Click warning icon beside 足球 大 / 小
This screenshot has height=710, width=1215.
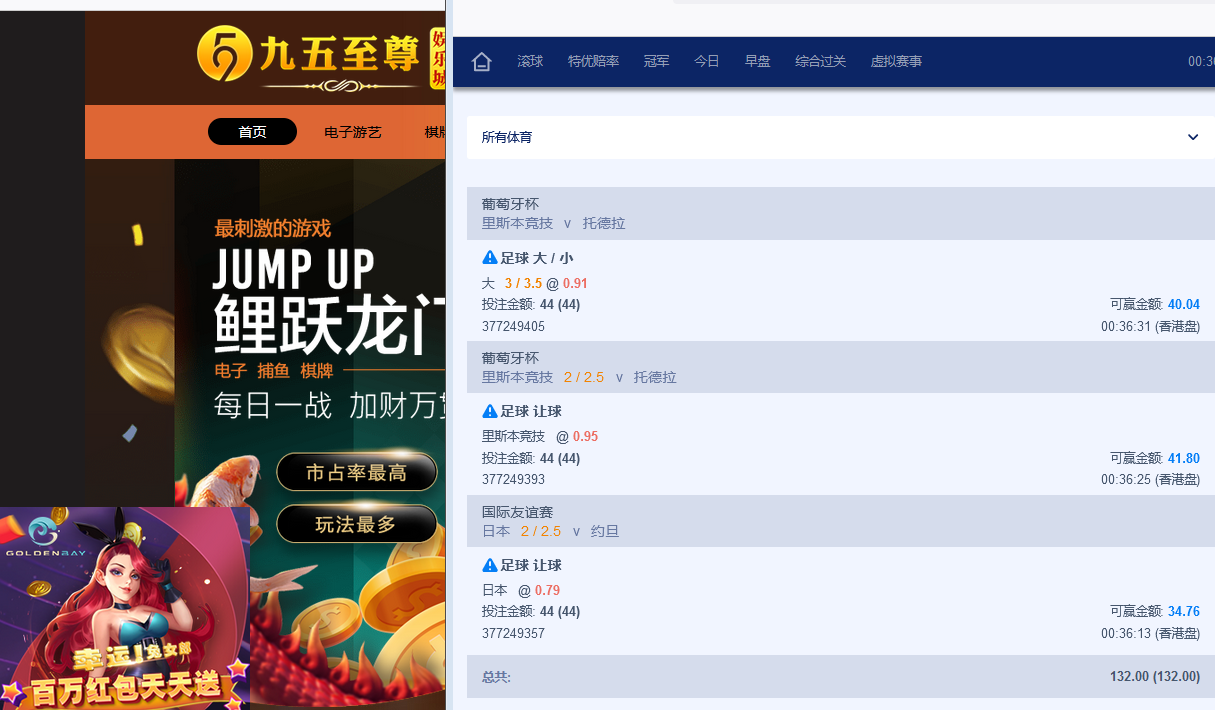490,257
